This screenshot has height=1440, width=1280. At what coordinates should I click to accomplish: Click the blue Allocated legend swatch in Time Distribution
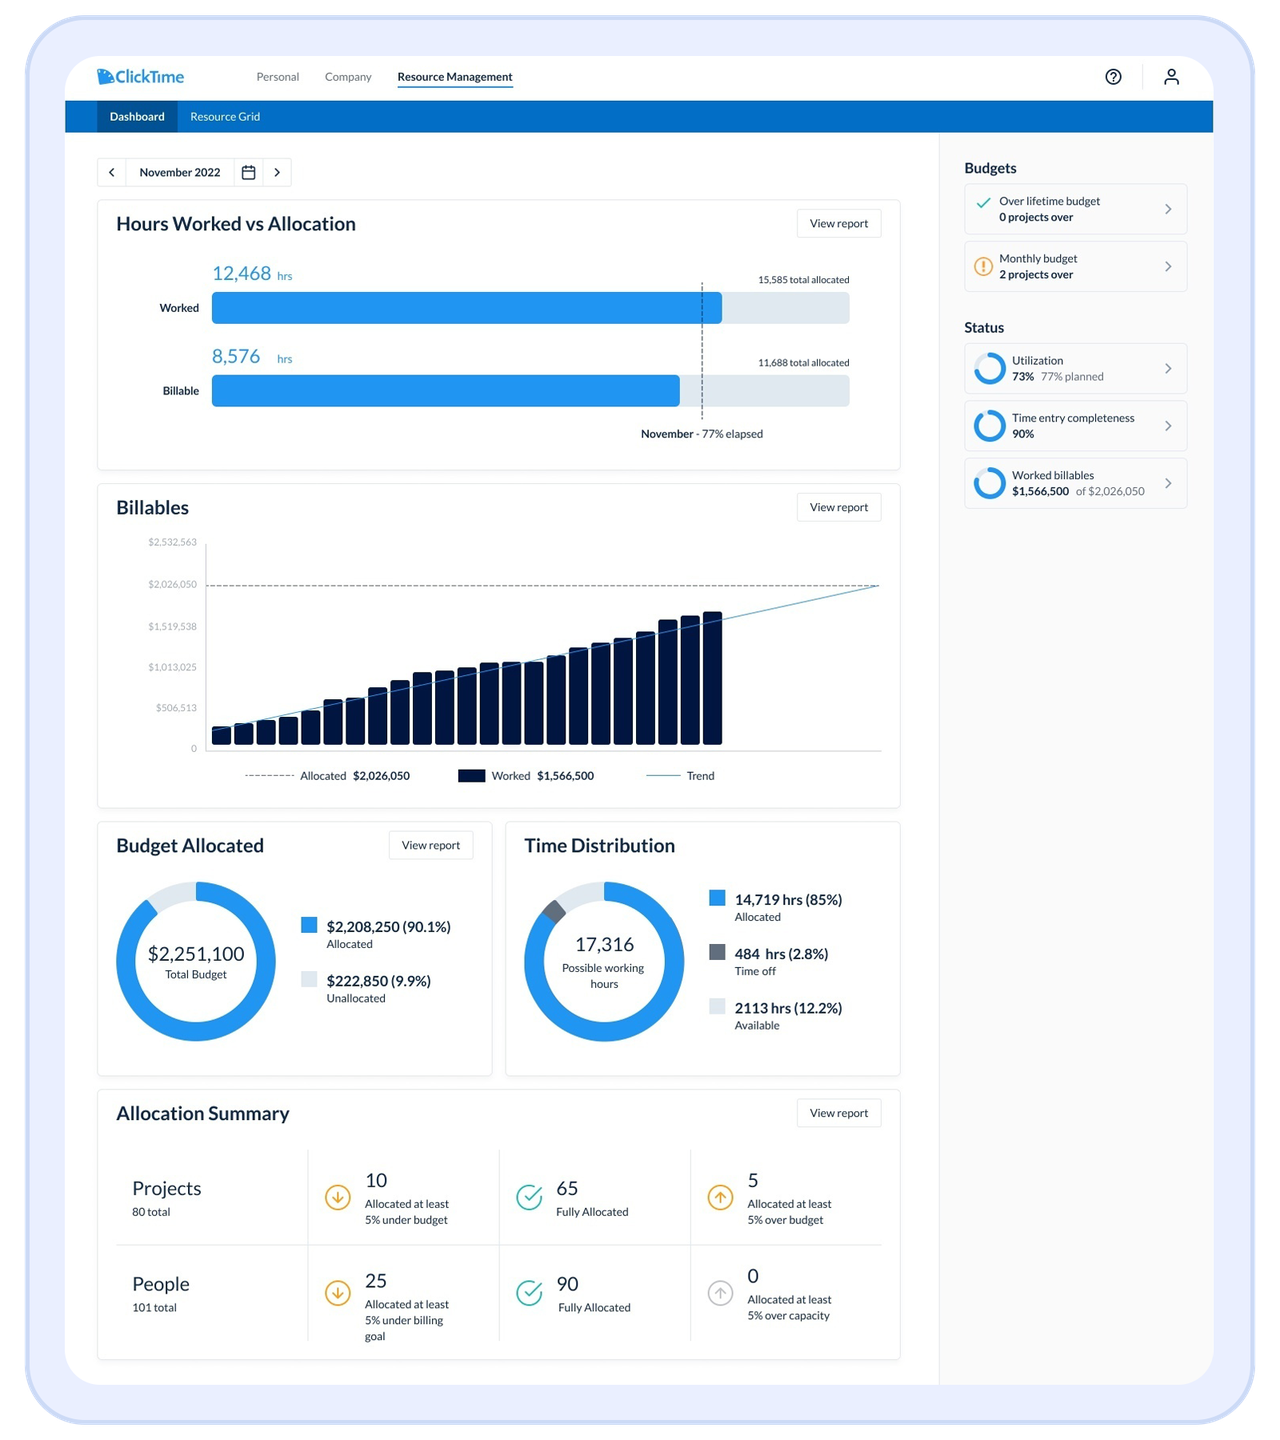tap(717, 898)
